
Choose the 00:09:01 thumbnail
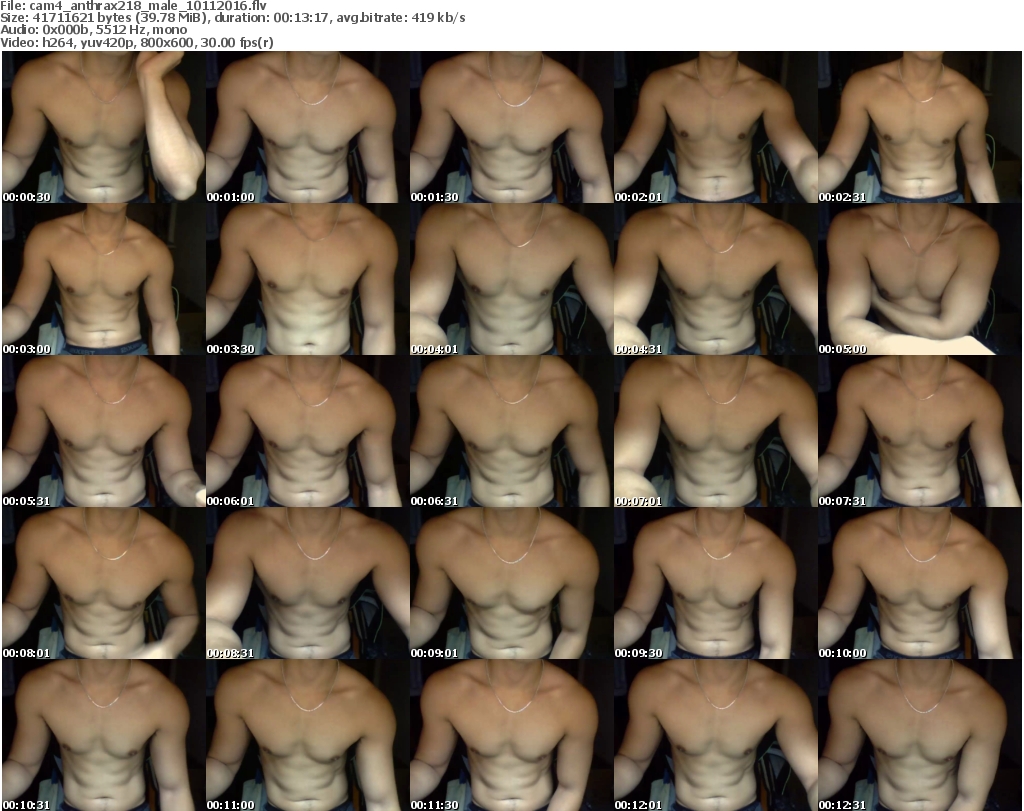511,584
